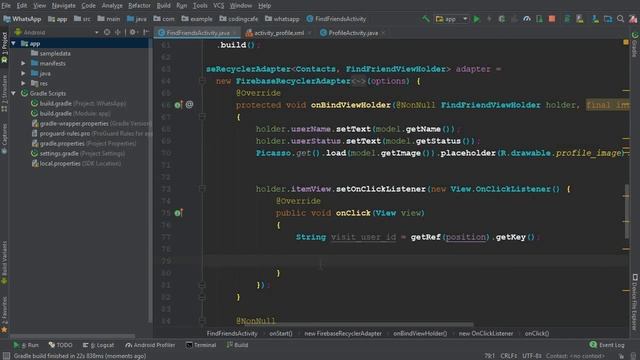
Task: Select the proguard-rules.pro file
Action: tap(92, 133)
